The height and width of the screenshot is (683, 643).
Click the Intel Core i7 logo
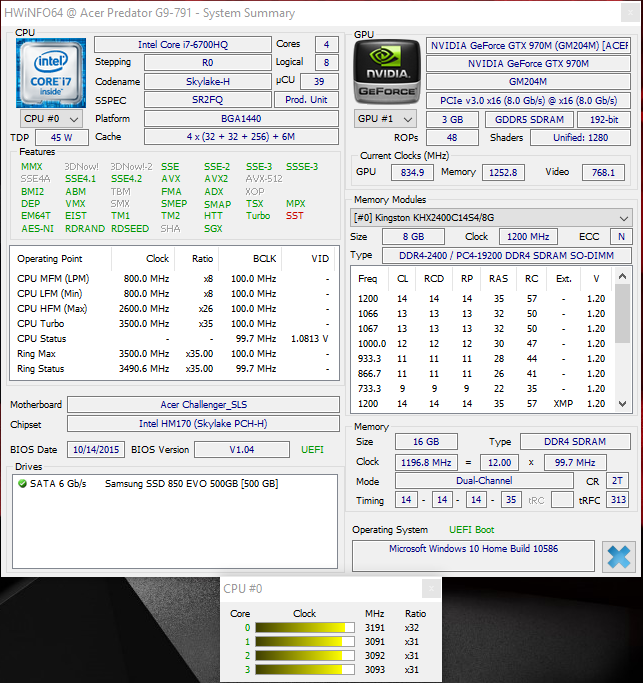tap(51, 73)
